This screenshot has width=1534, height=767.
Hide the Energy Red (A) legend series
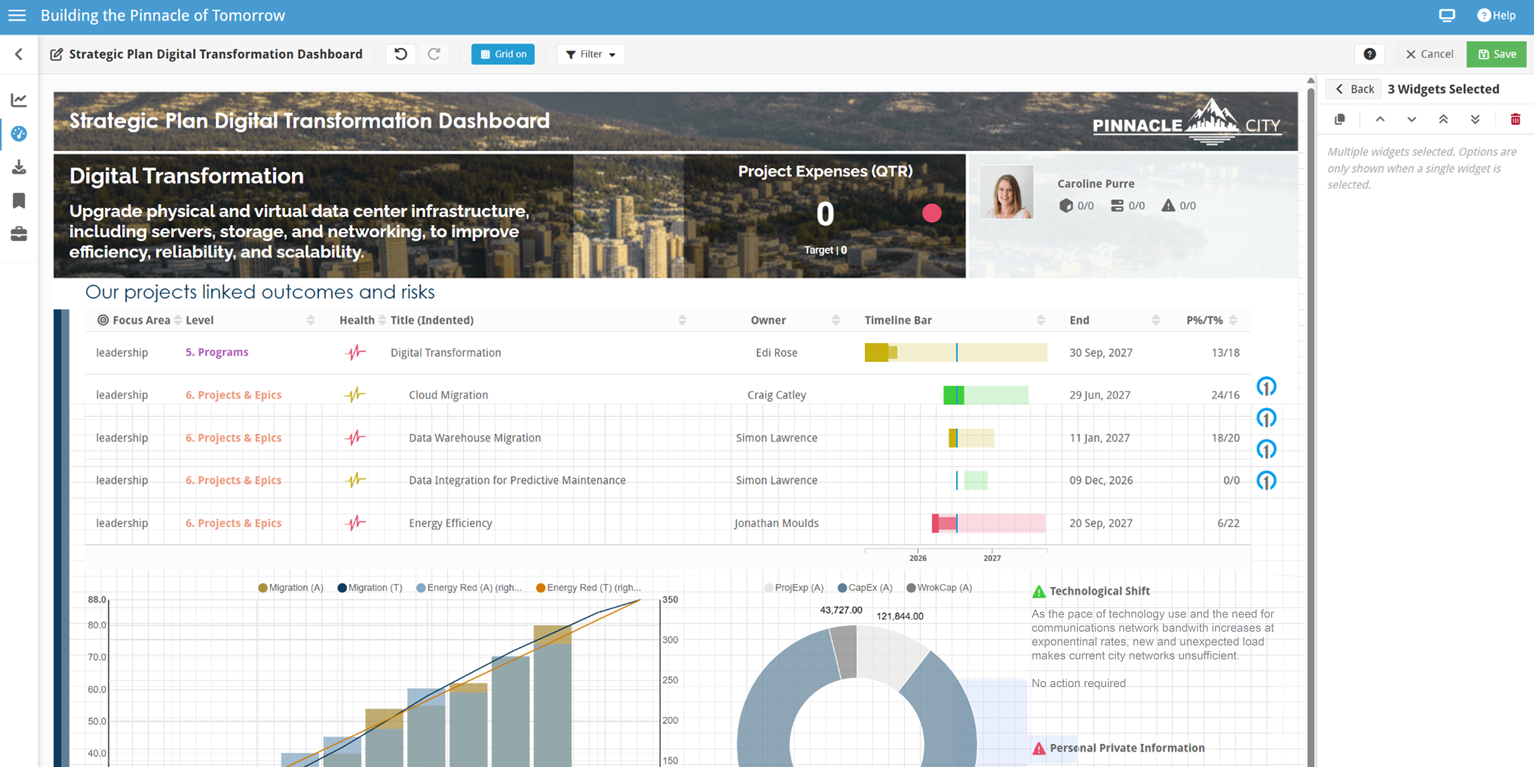pos(469,588)
